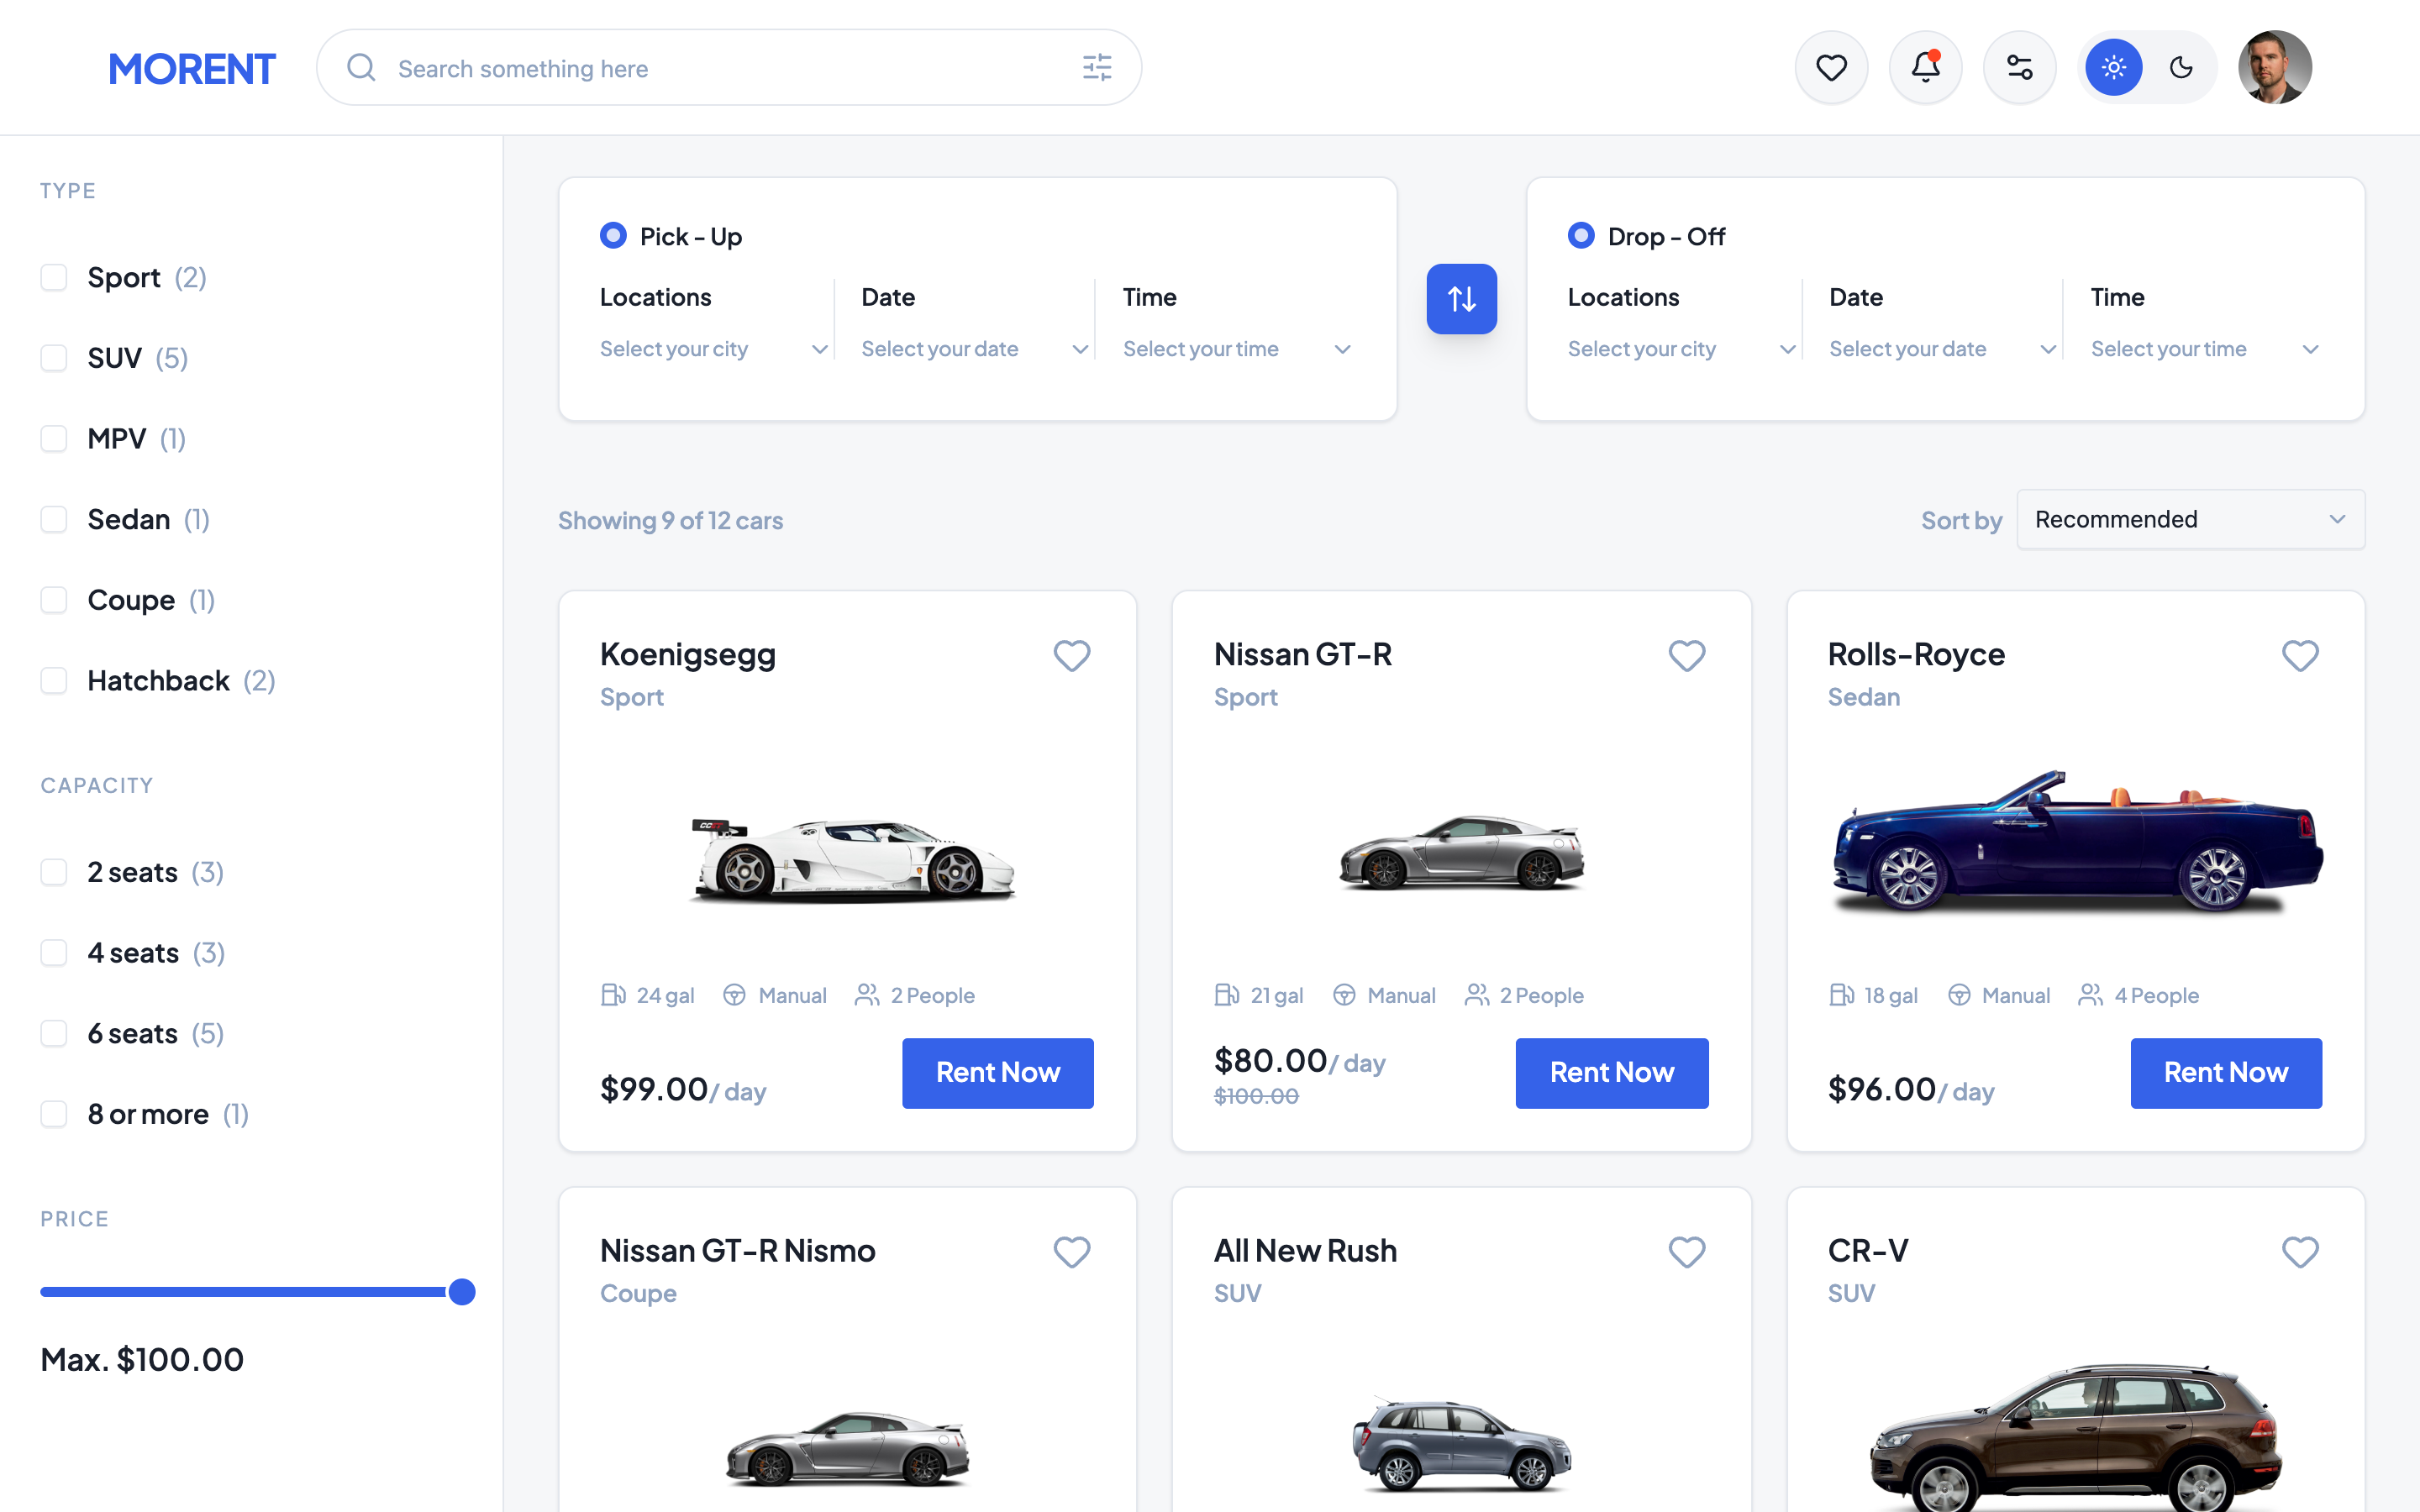Switch to dark mode moon icon
Screen dimensions: 2420x1512
click(x=2181, y=68)
